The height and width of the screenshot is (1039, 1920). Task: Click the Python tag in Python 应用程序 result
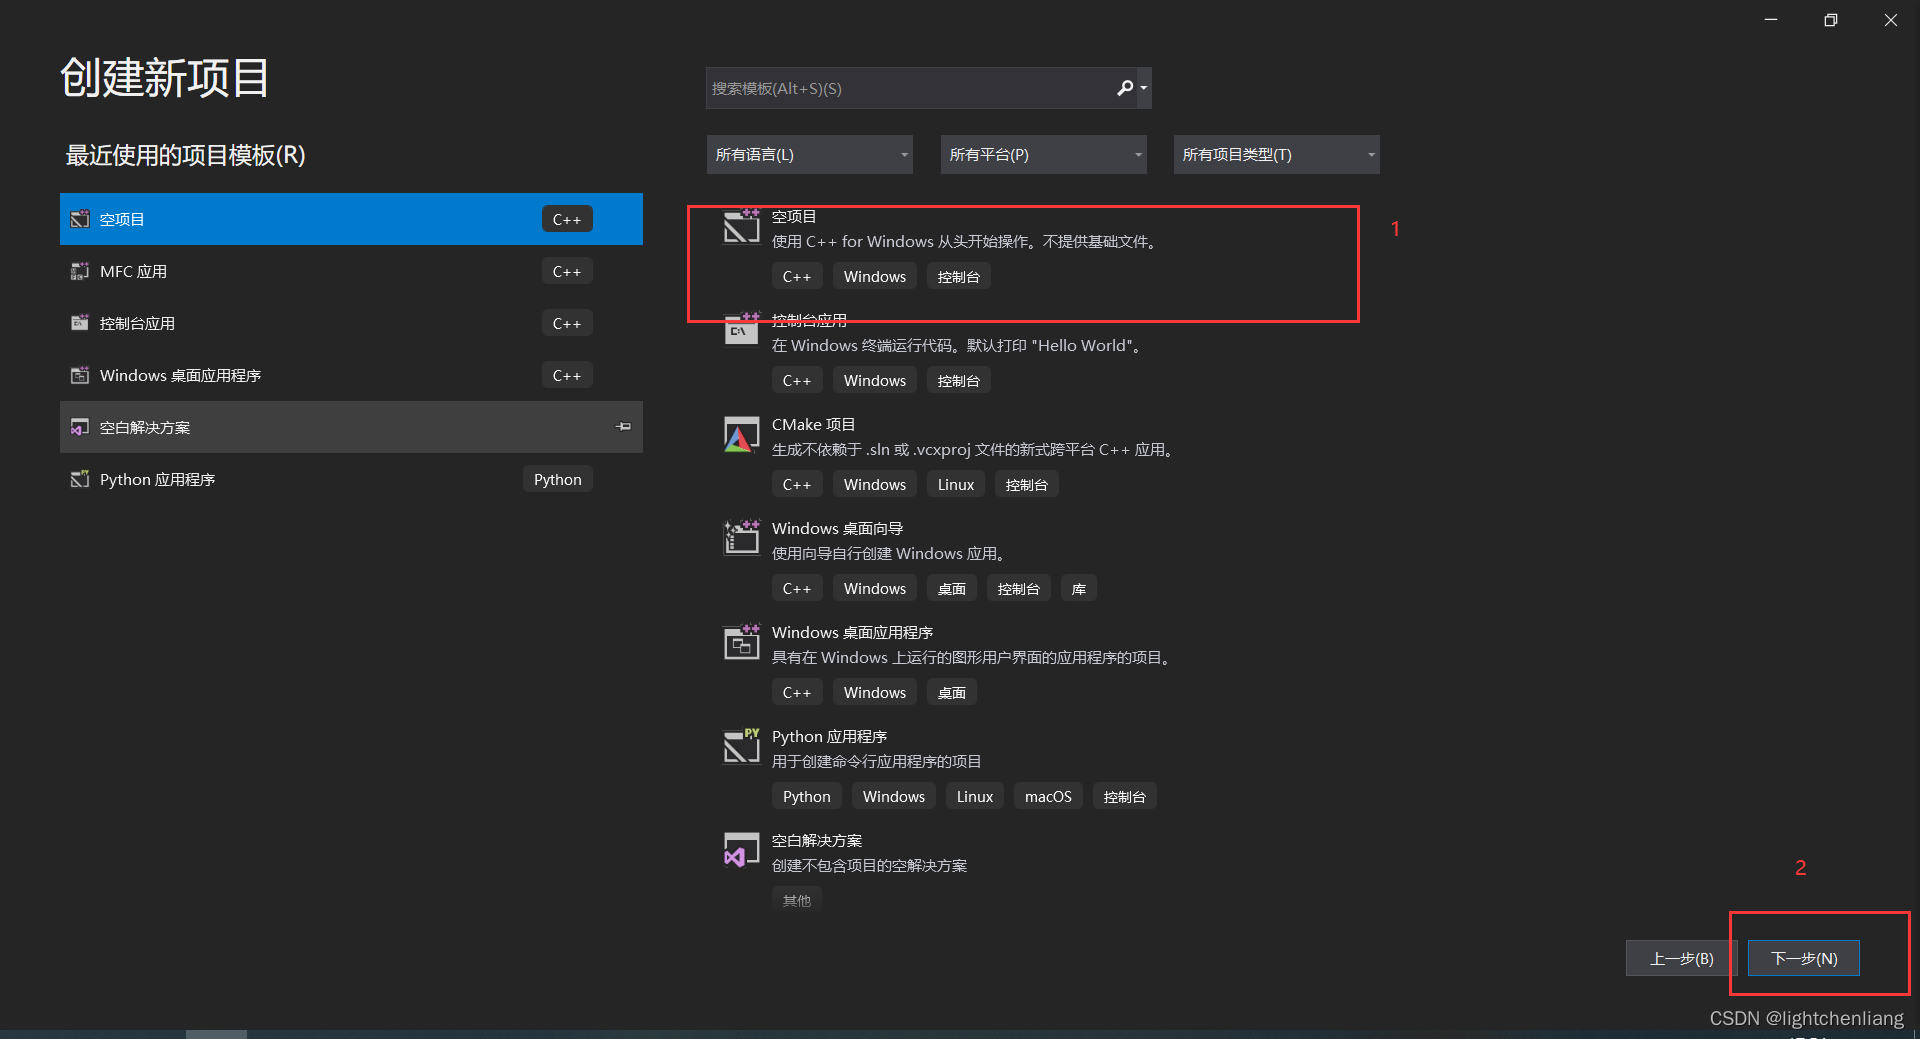[806, 796]
